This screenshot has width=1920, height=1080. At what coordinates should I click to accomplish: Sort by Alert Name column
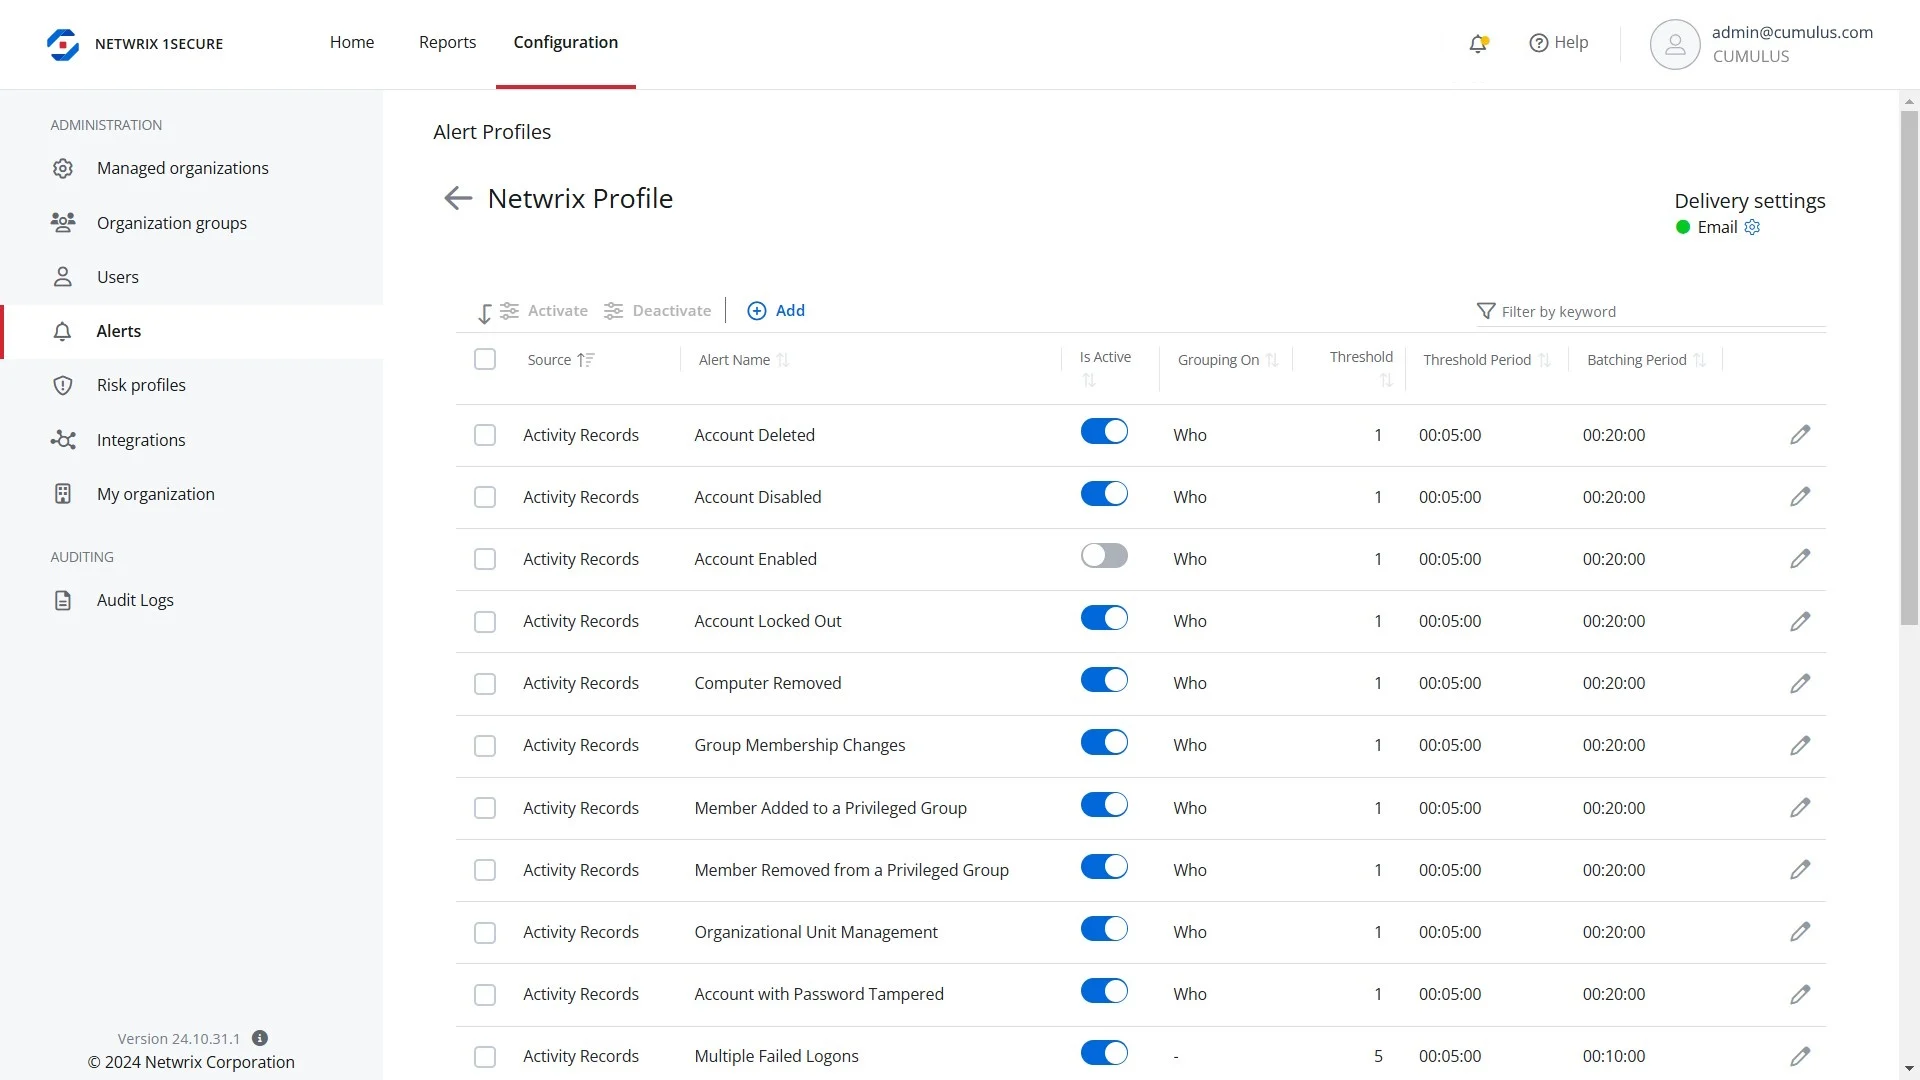point(744,360)
